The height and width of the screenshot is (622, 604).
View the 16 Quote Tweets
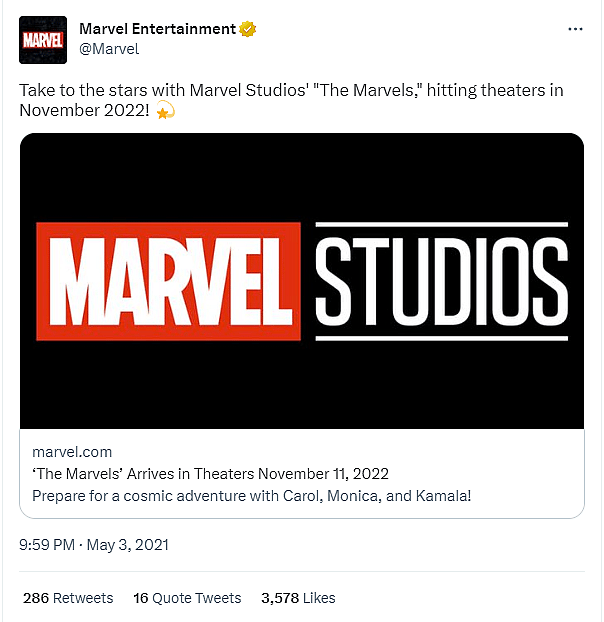(187, 598)
